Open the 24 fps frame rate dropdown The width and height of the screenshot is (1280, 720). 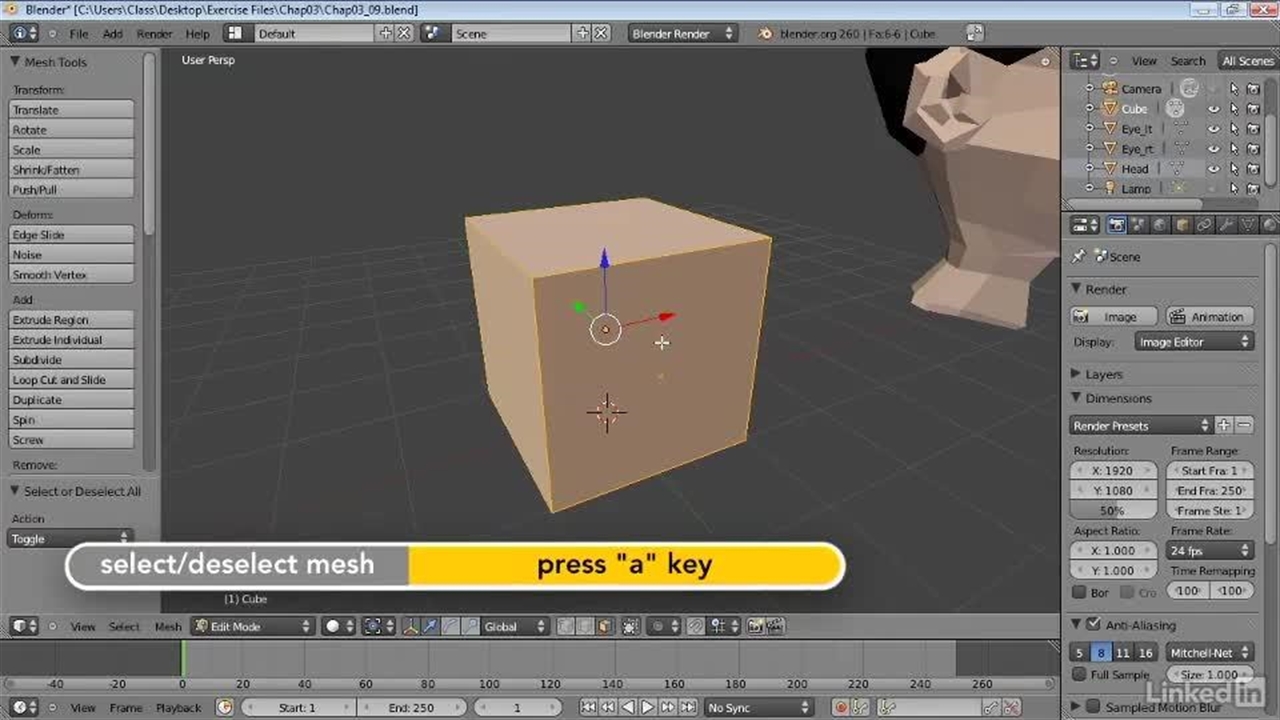click(x=1210, y=551)
